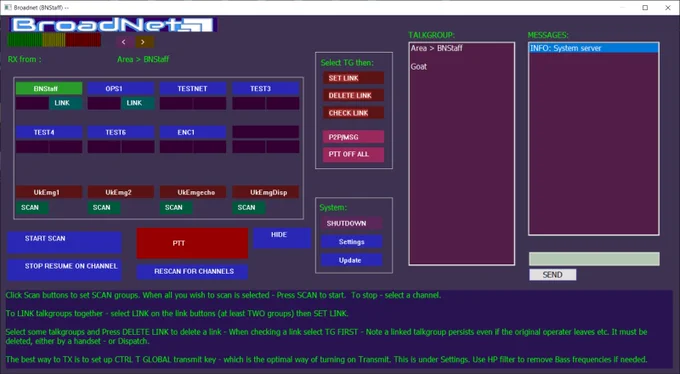680x374 pixels.
Task: Close the Broadnet window
Action: click(668, 7)
